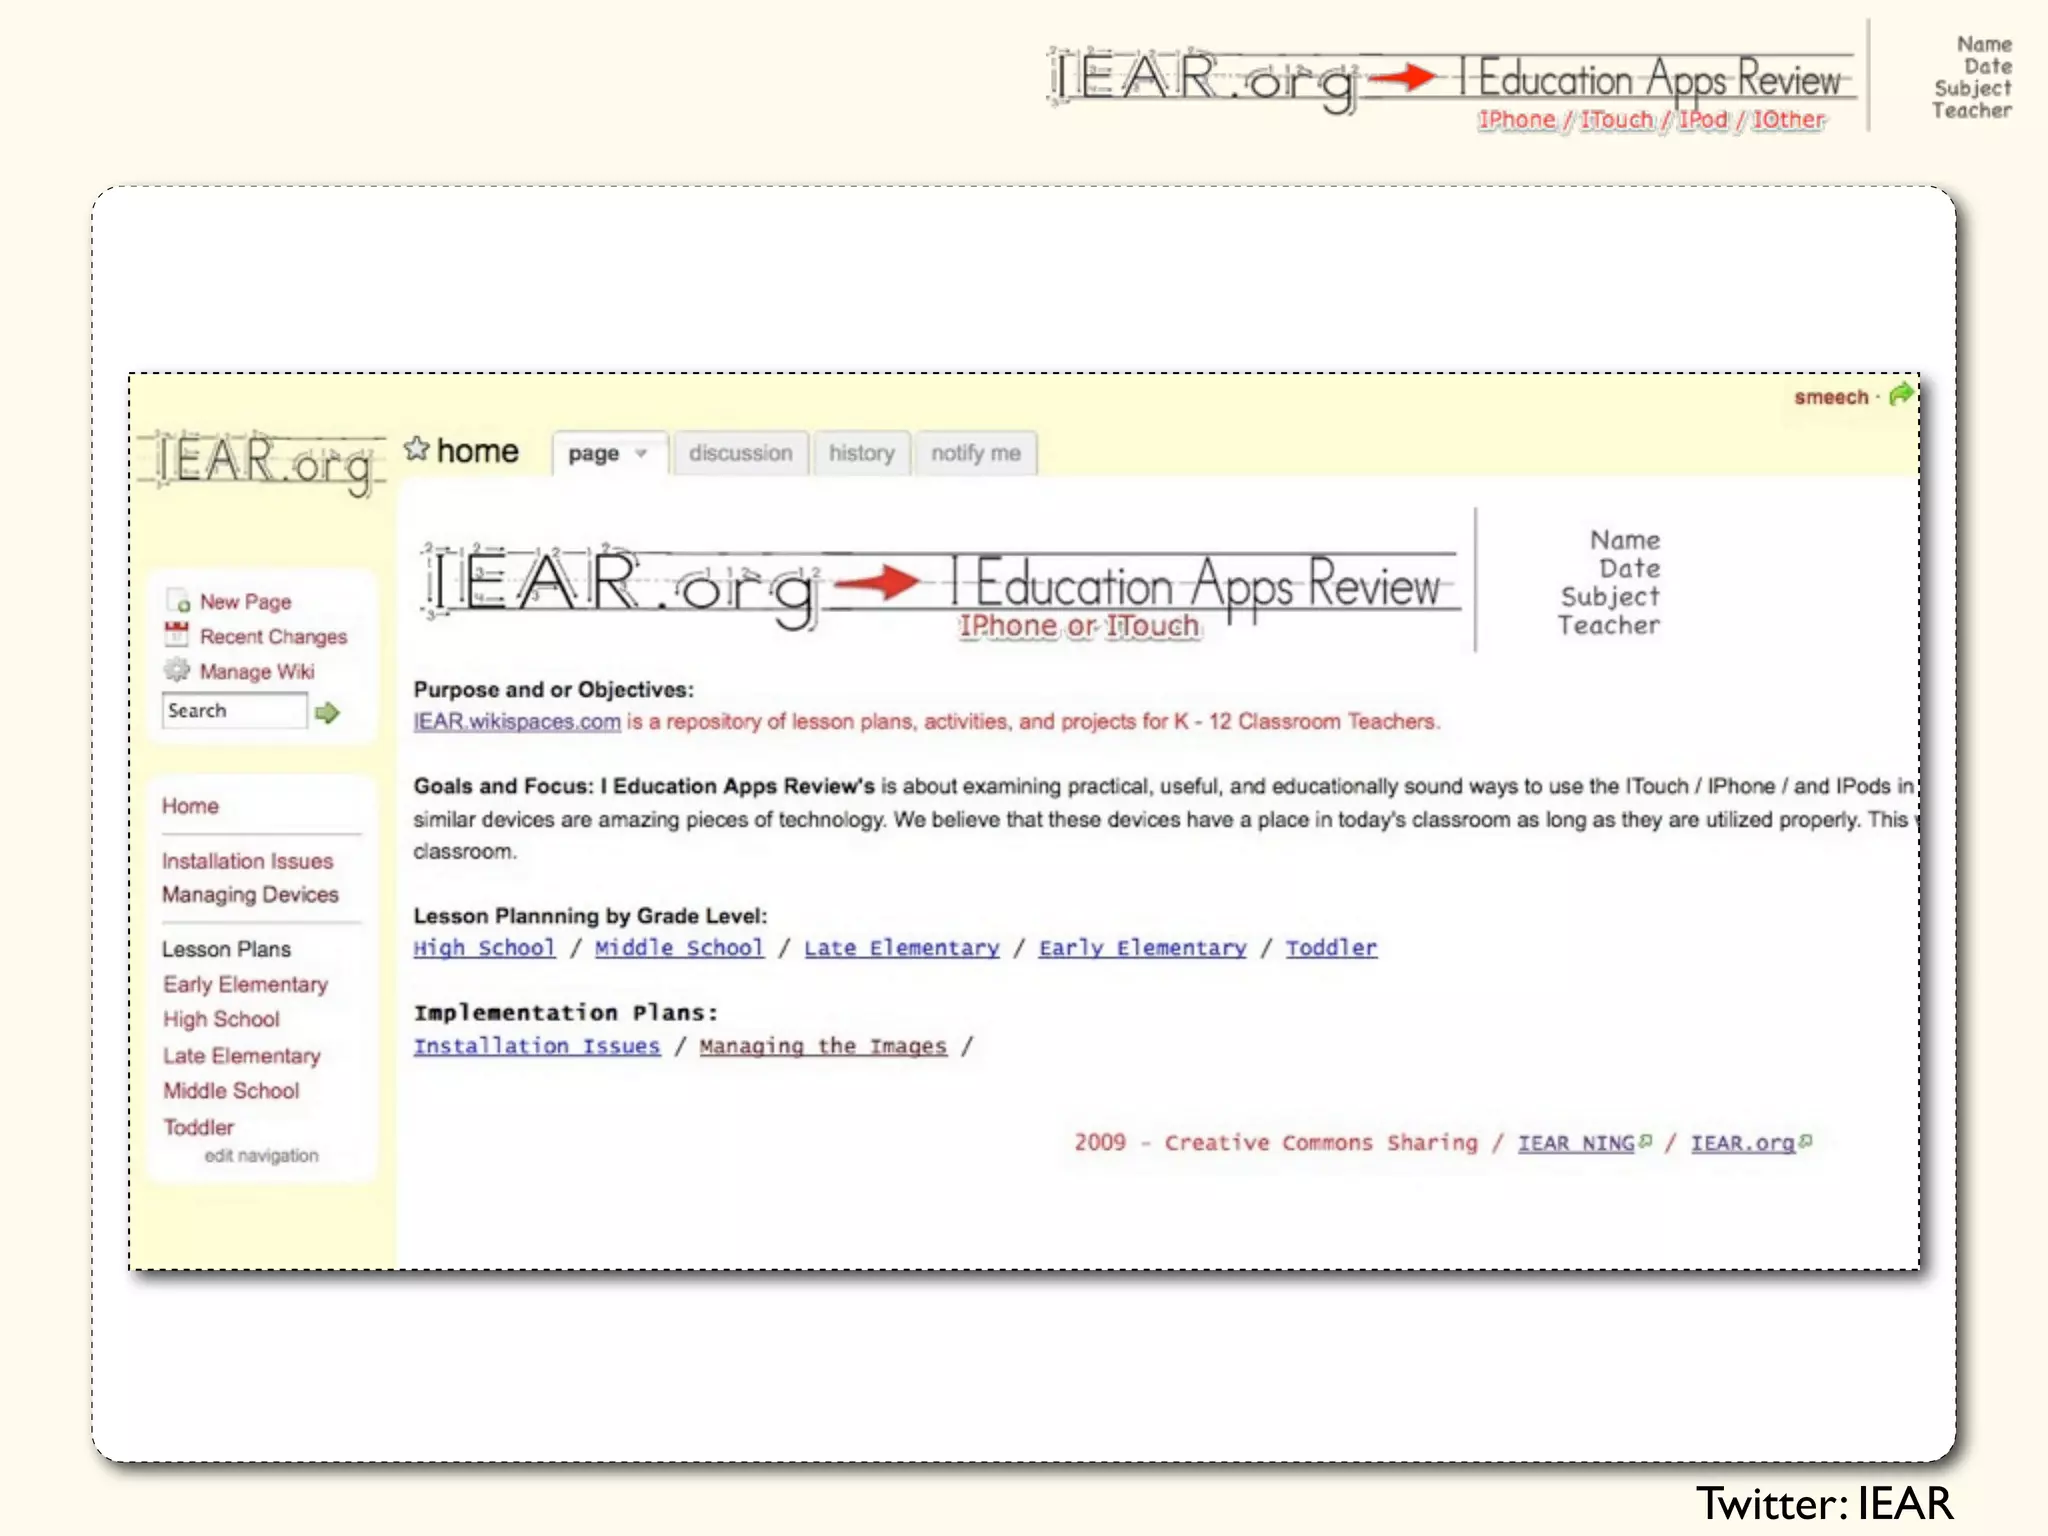Open Installation Issues in the sidebar
Viewport: 2048px width, 1536px height.
[x=247, y=860]
